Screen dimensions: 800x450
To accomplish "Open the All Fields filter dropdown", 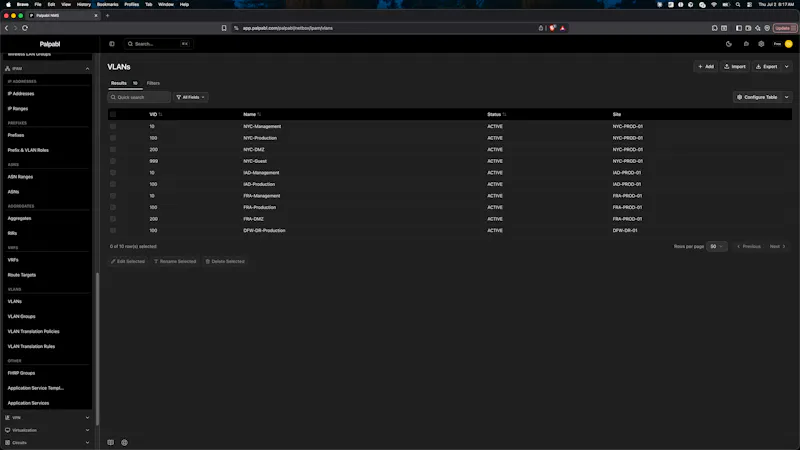I will pyautogui.click(x=190, y=97).
